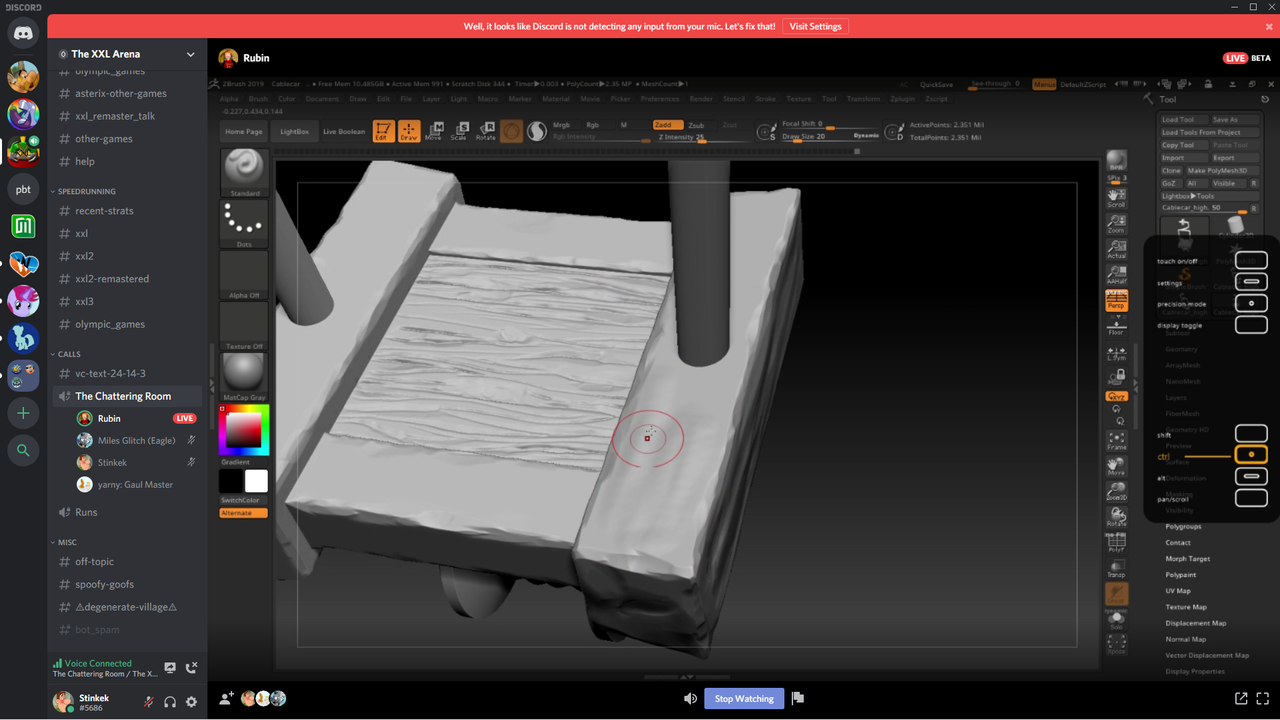Image resolution: width=1280 pixels, height=720 pixels.
Task: Collapse the MISC channel category
Action: point(67,542)
